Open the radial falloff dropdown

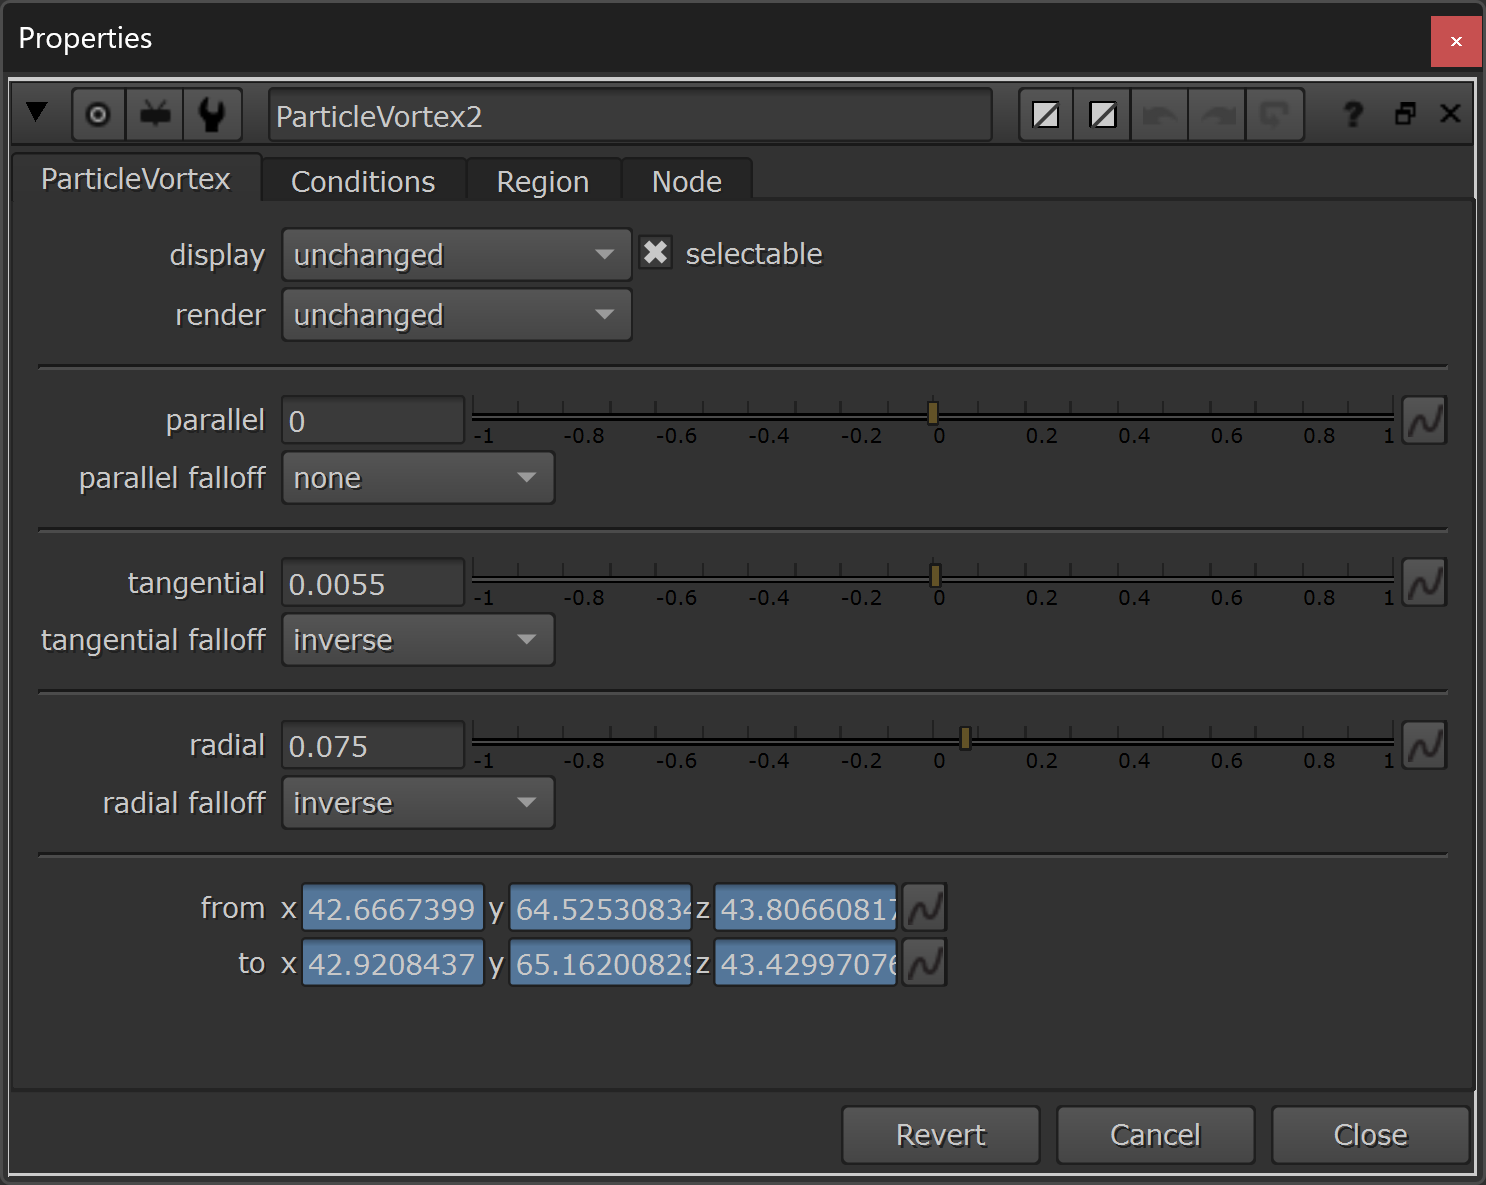(418, 803)
